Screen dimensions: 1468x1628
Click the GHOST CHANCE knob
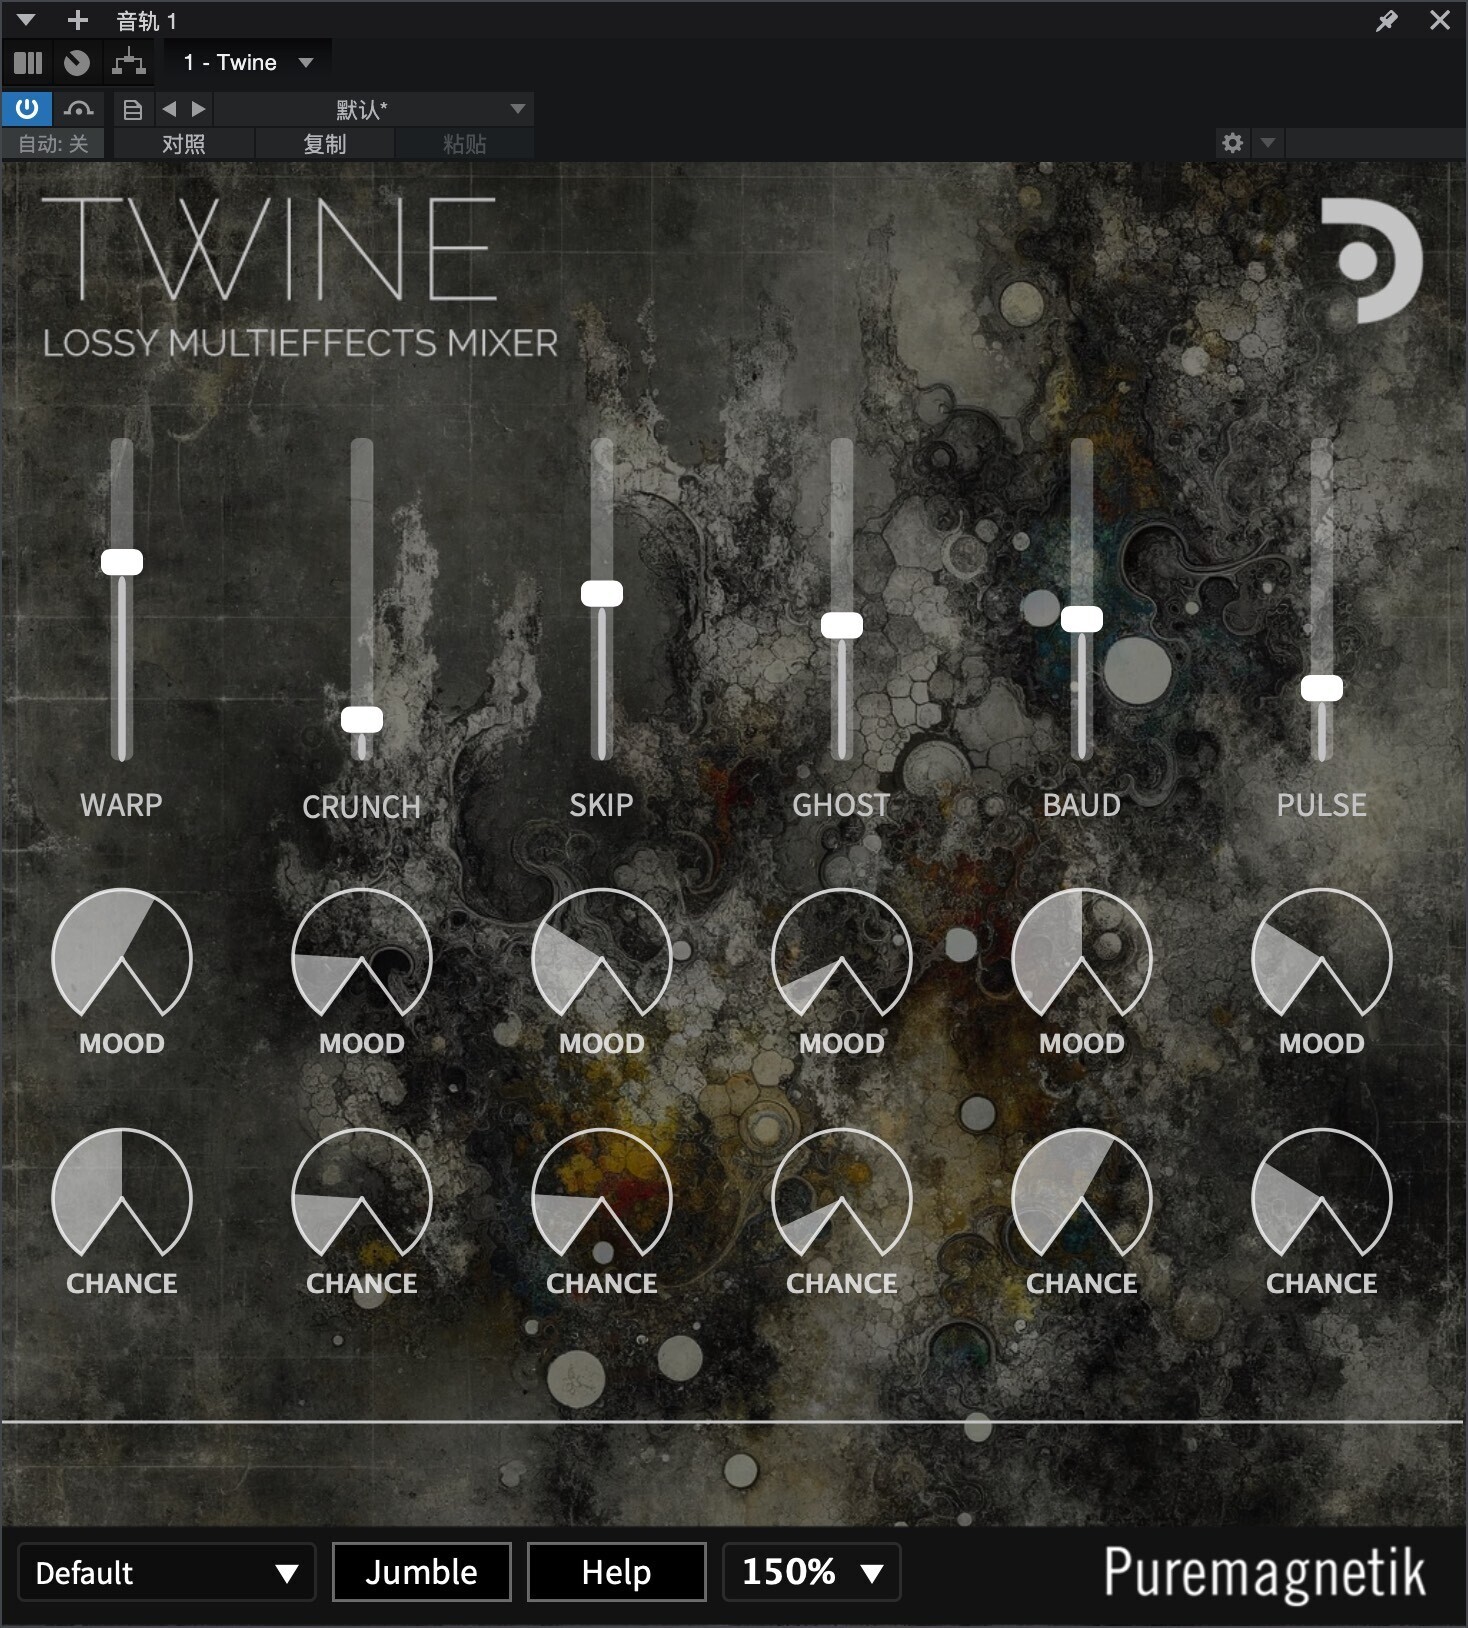[x=842, y=1193]
